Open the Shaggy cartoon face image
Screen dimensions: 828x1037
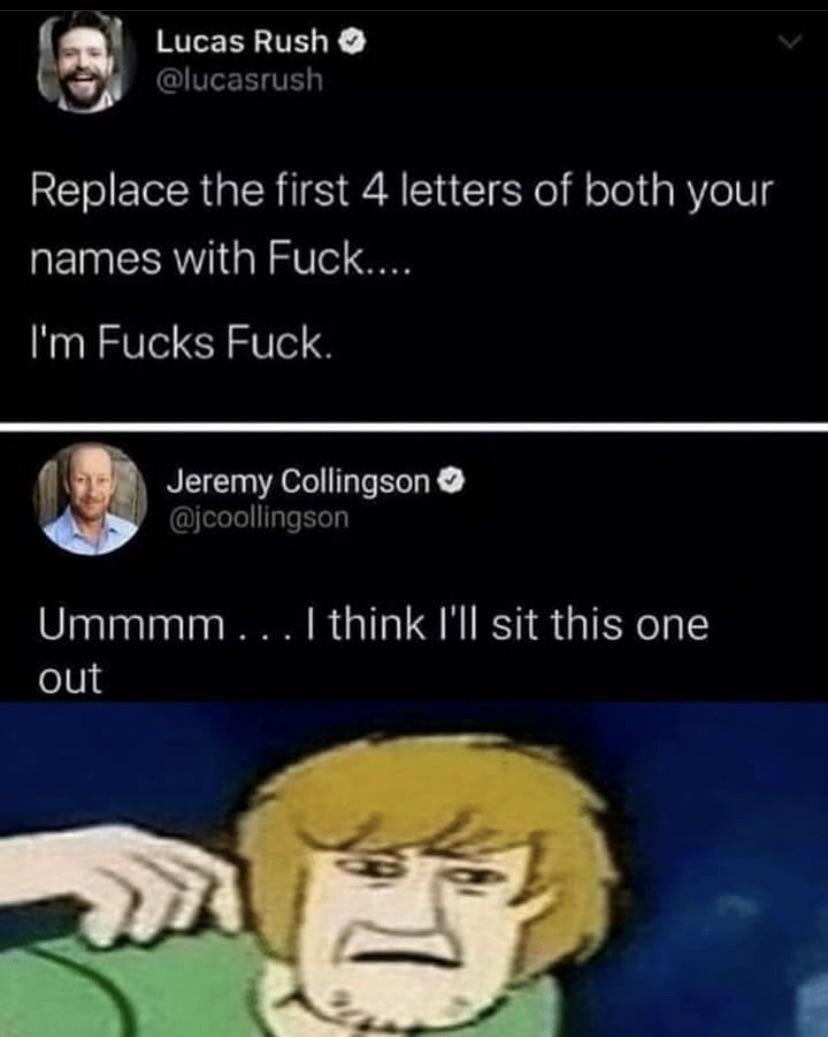(x=414, y=869)
